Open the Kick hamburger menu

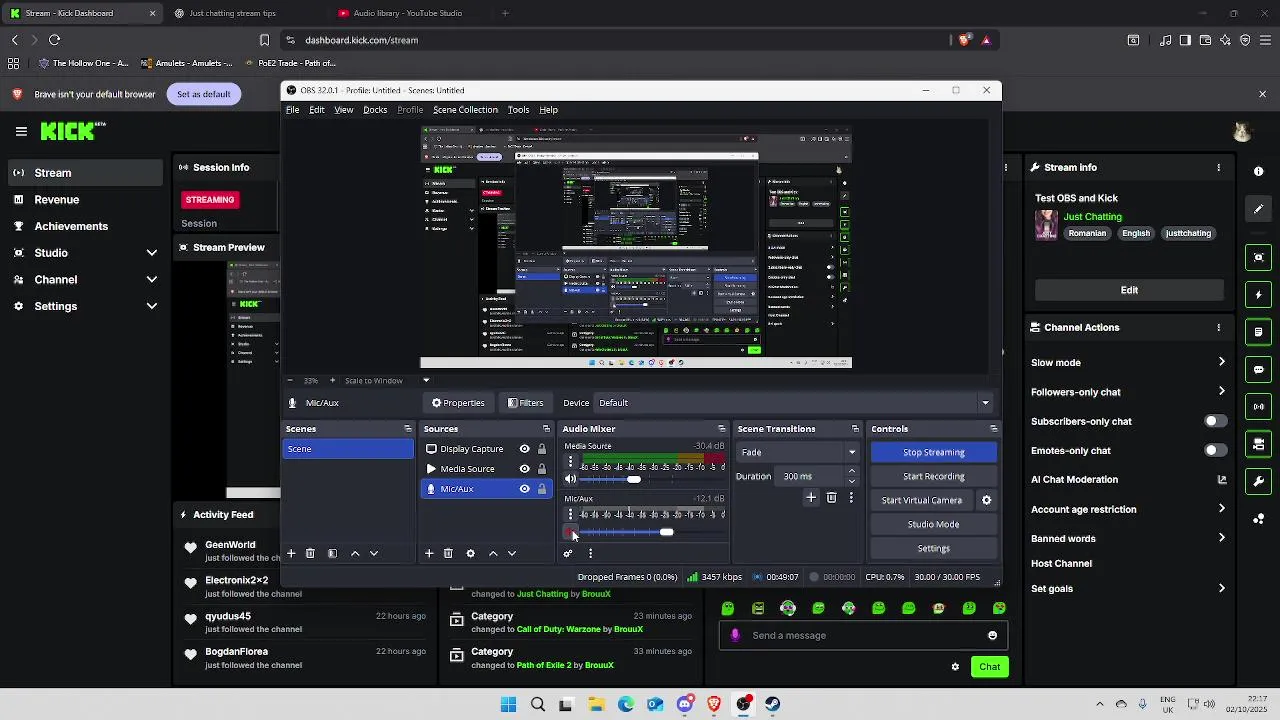tap(21, 131)
